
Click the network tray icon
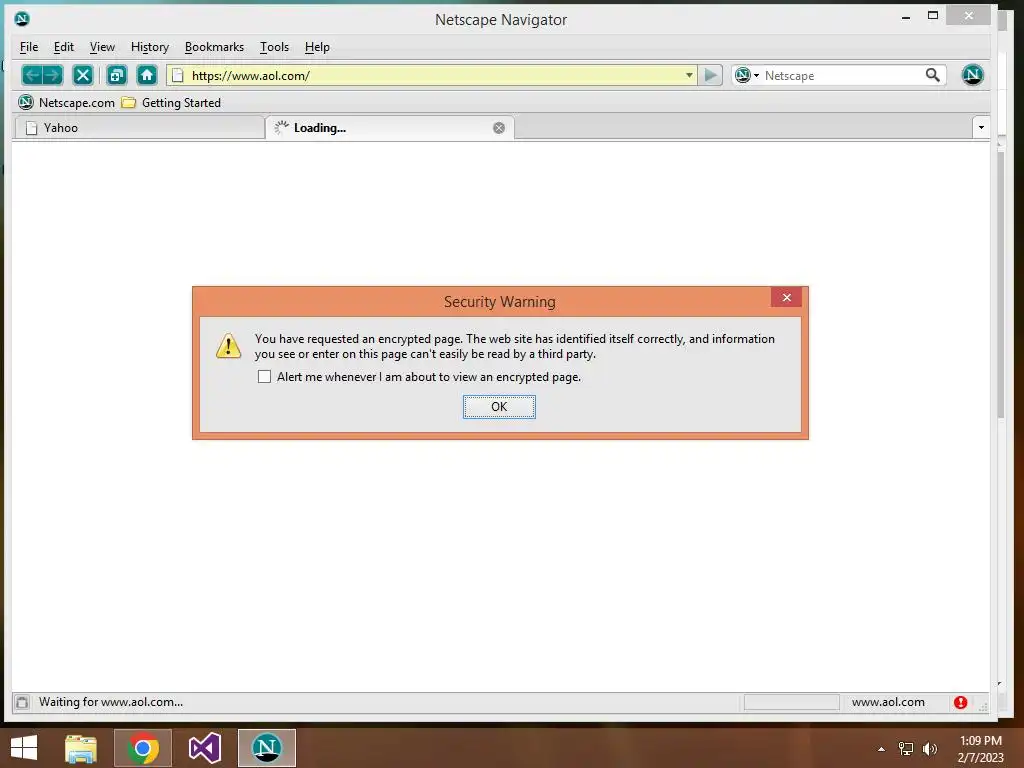pos(906,749)
